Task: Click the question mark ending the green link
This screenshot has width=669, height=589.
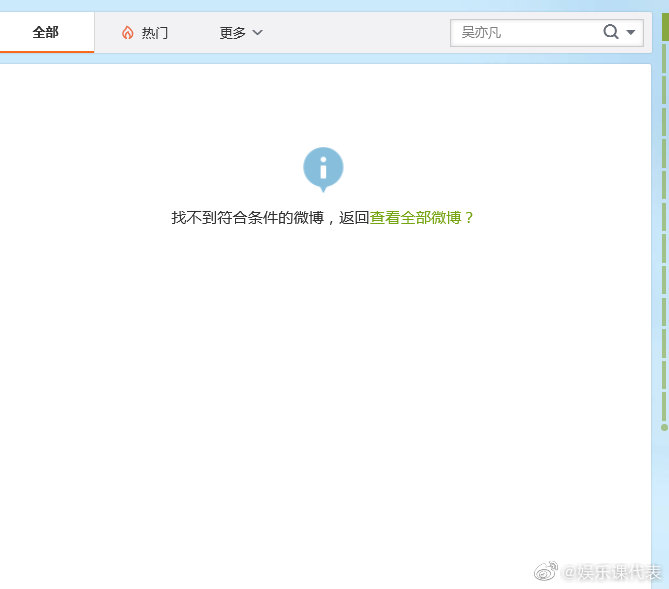Action: tap(468, 218)
